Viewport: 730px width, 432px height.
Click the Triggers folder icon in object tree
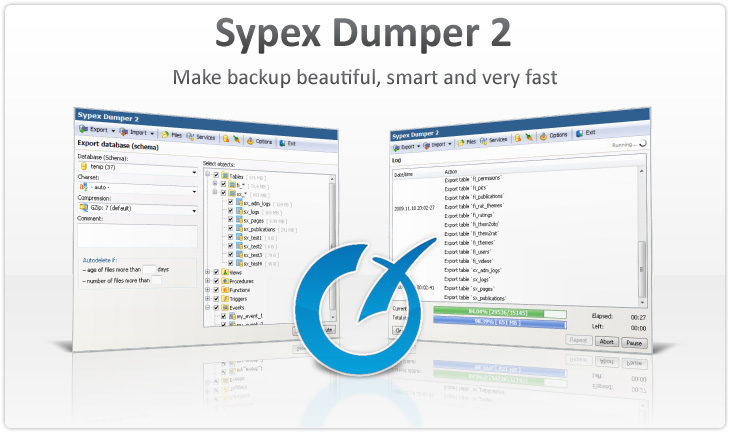pos(225,298)
